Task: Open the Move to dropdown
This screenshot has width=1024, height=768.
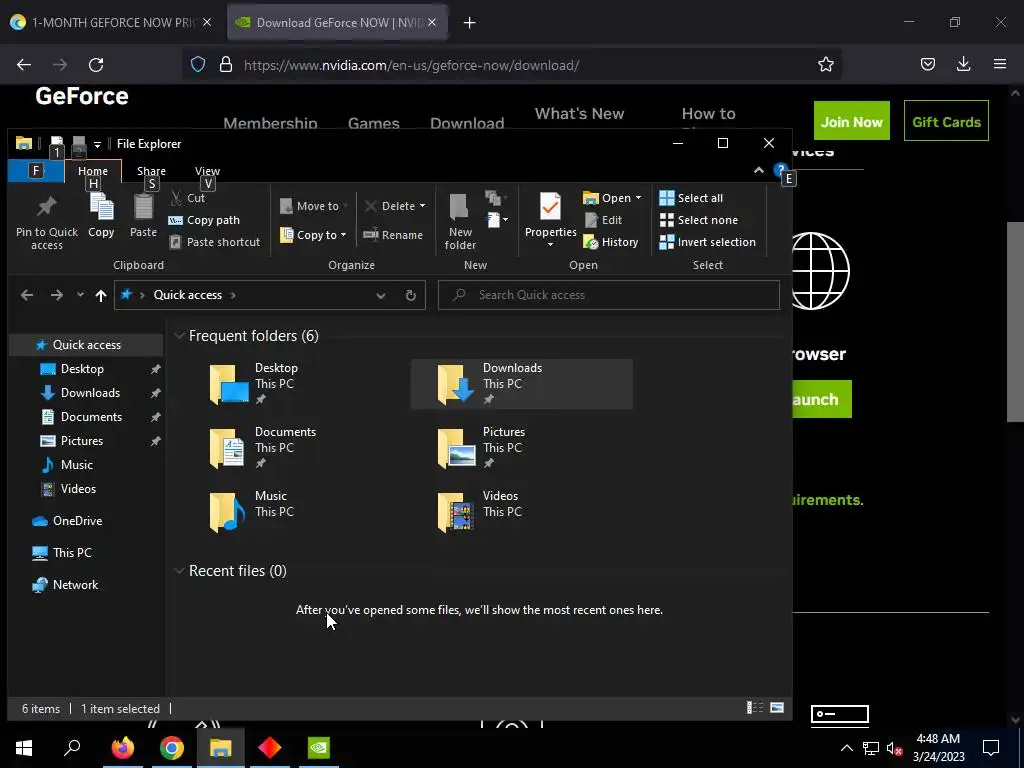Action: [x=314, y=206]
